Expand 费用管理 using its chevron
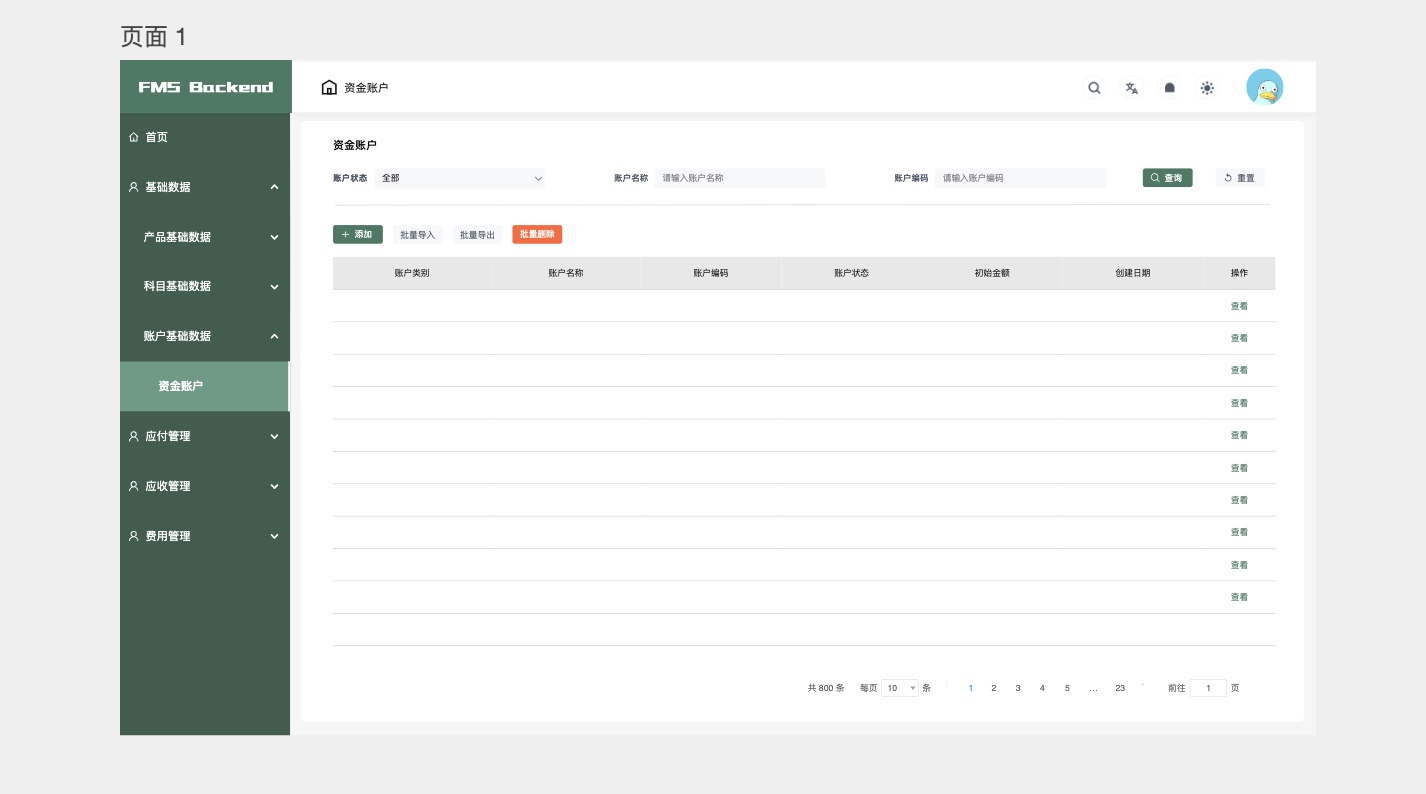Image resolution: width=1426 pixels, height=794 pixels. tap(274, 536)
